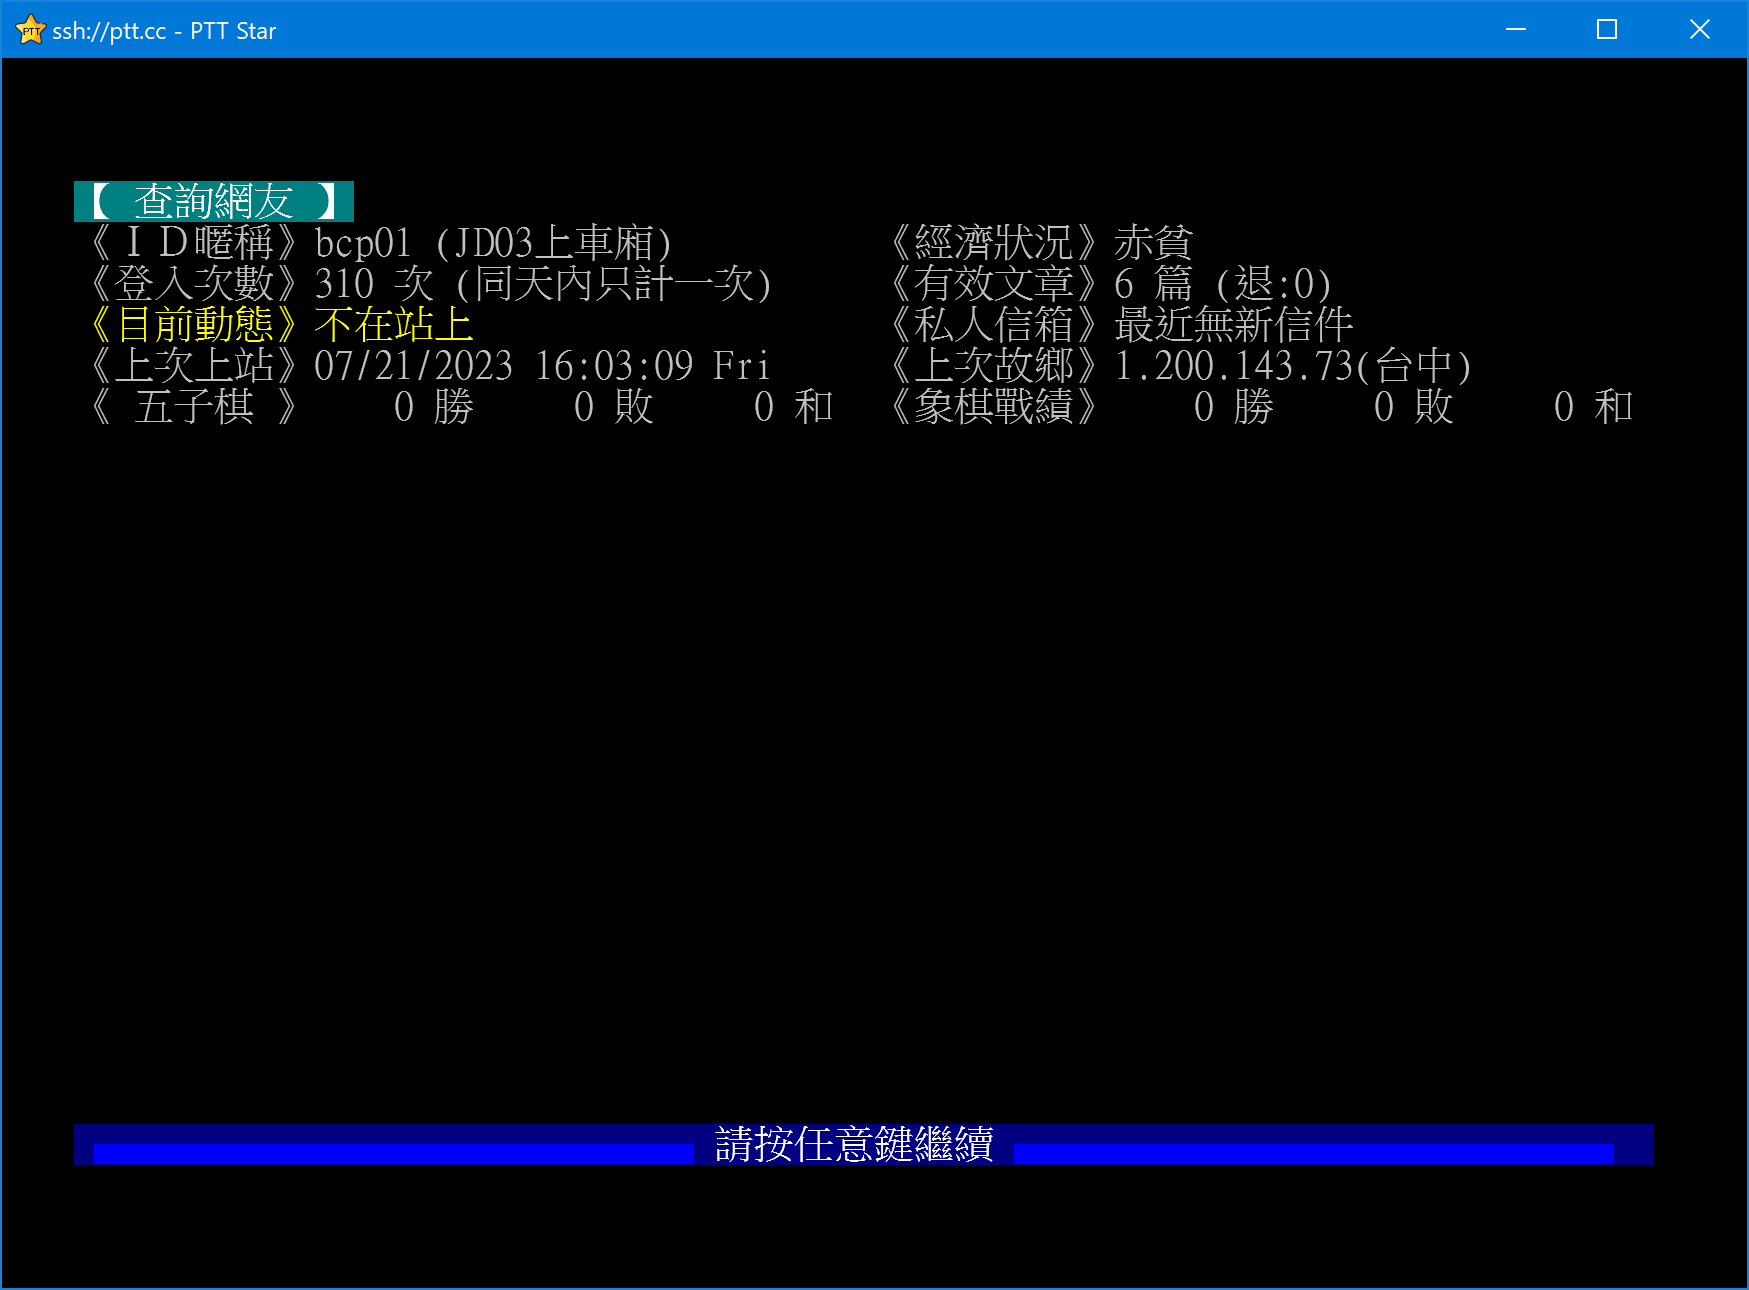Image resolution: width=1749 pixels, height=1290 pixels.
Task: Click the yellow 目前動態 label
Action: point(194,325)
